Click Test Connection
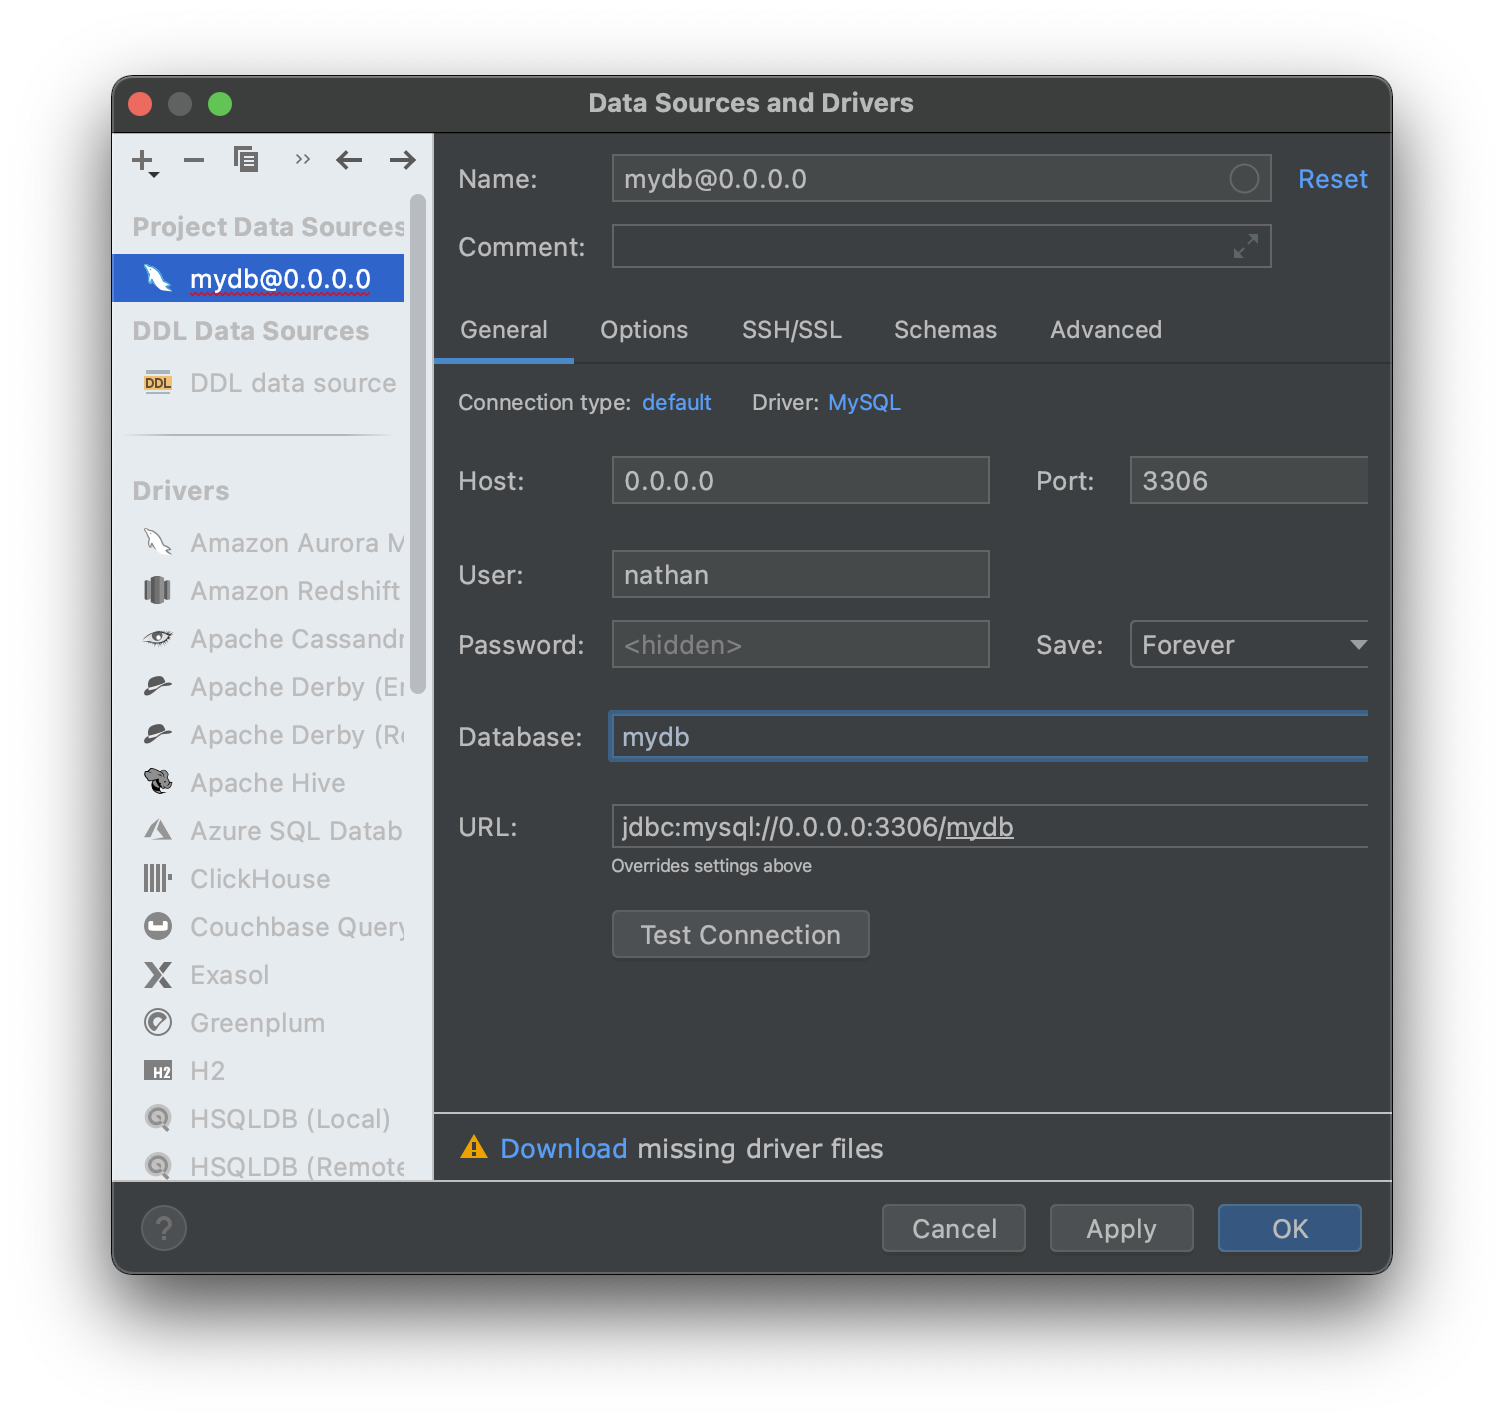The height and width of the screenshot is (1422, 1504). click(x=740, y=934)
